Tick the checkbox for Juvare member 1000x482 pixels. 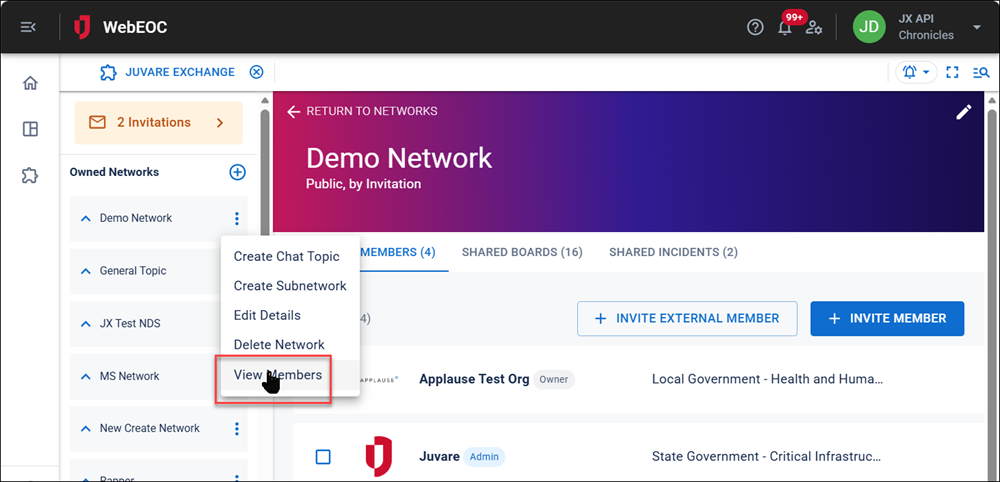[x=323, y=456]
